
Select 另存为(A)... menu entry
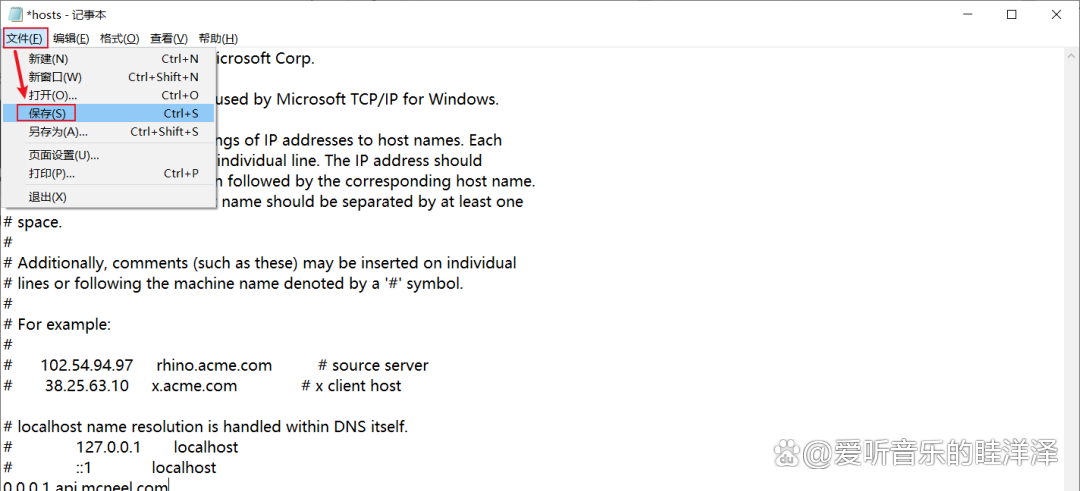point(58,132)
